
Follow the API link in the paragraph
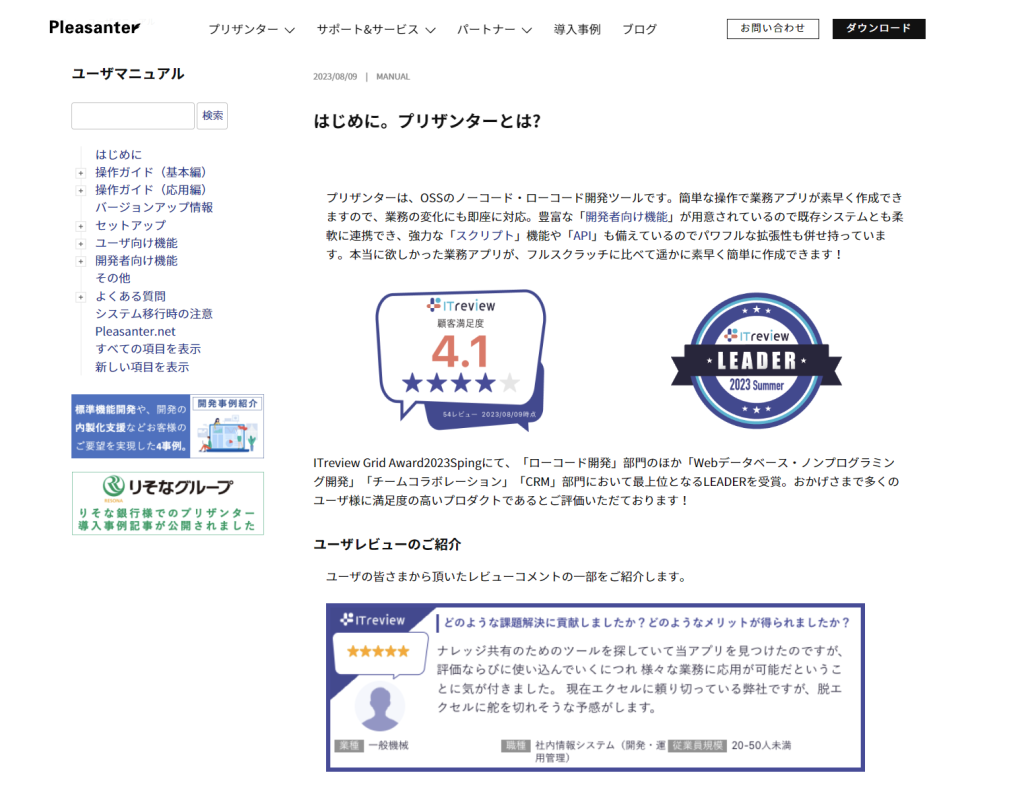tap(582, 236)
